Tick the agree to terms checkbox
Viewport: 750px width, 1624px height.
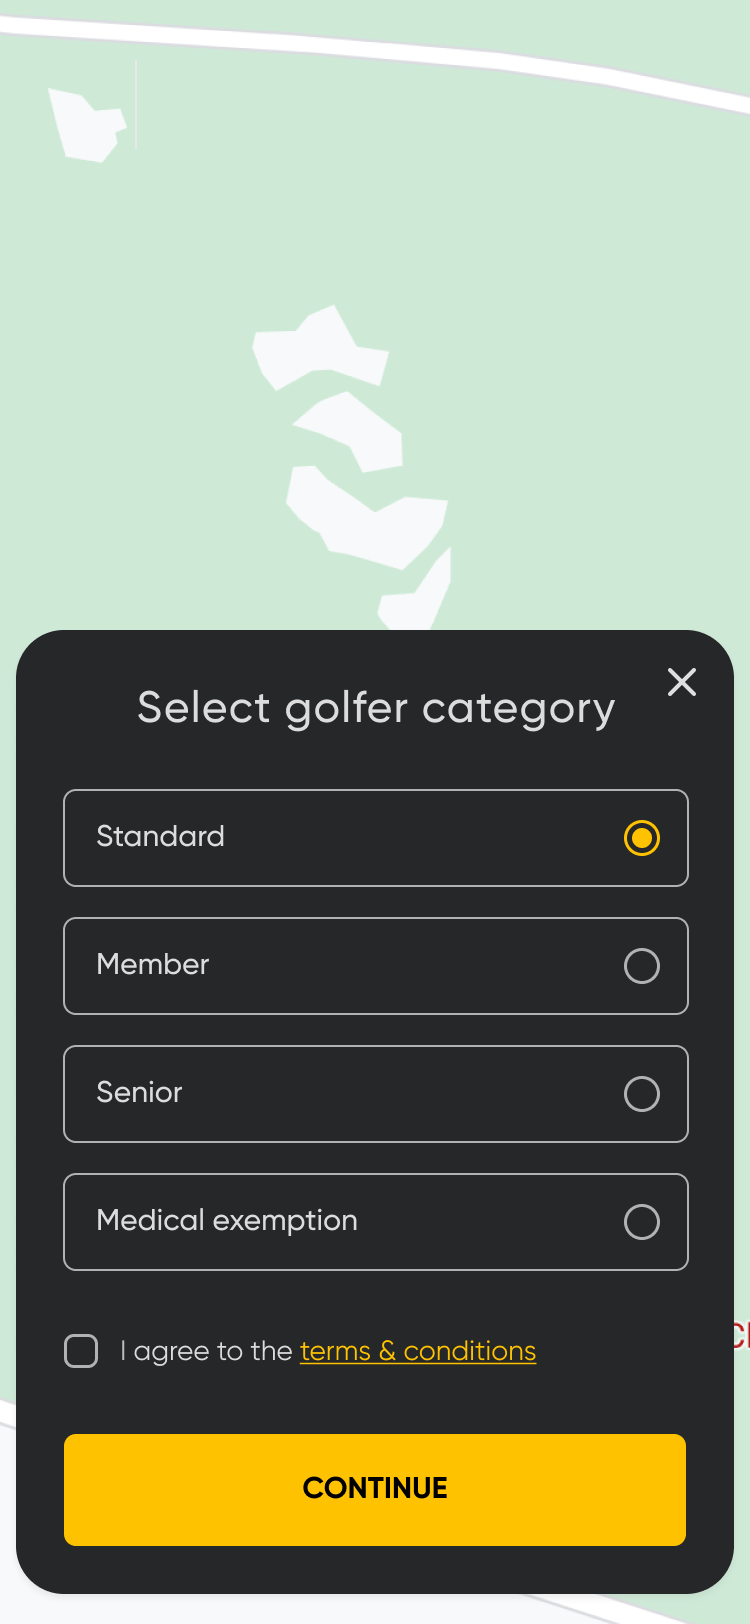pyautogui.click(x=81, y=1351)
